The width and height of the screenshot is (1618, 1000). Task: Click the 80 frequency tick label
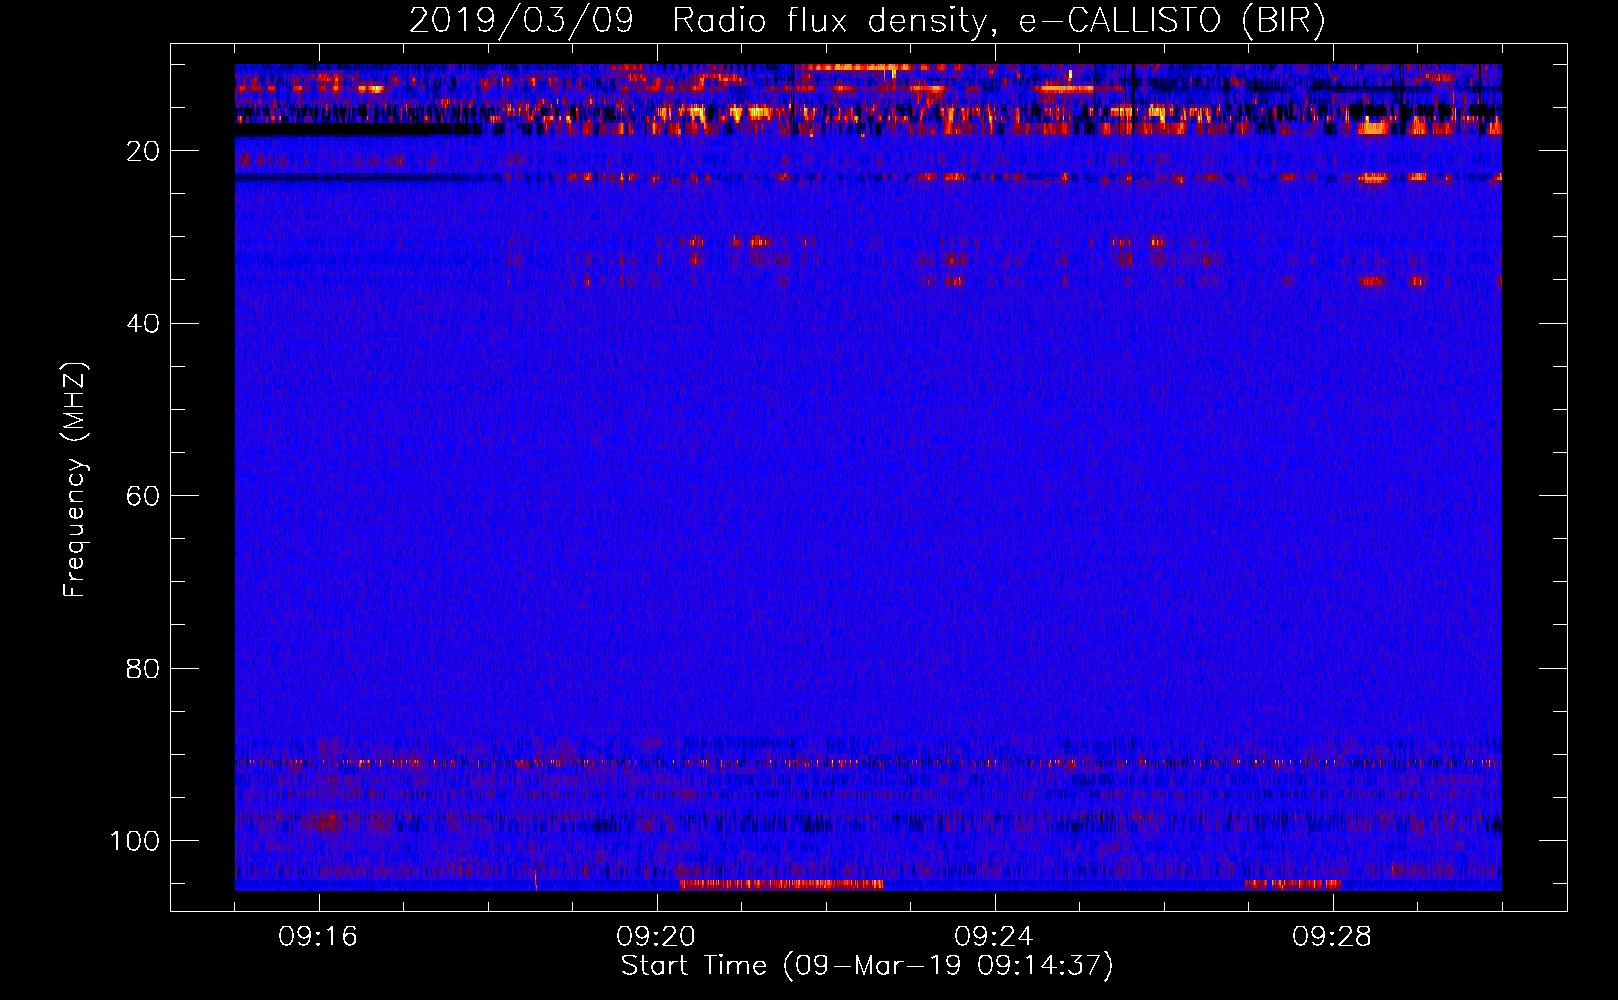point(143,669)
